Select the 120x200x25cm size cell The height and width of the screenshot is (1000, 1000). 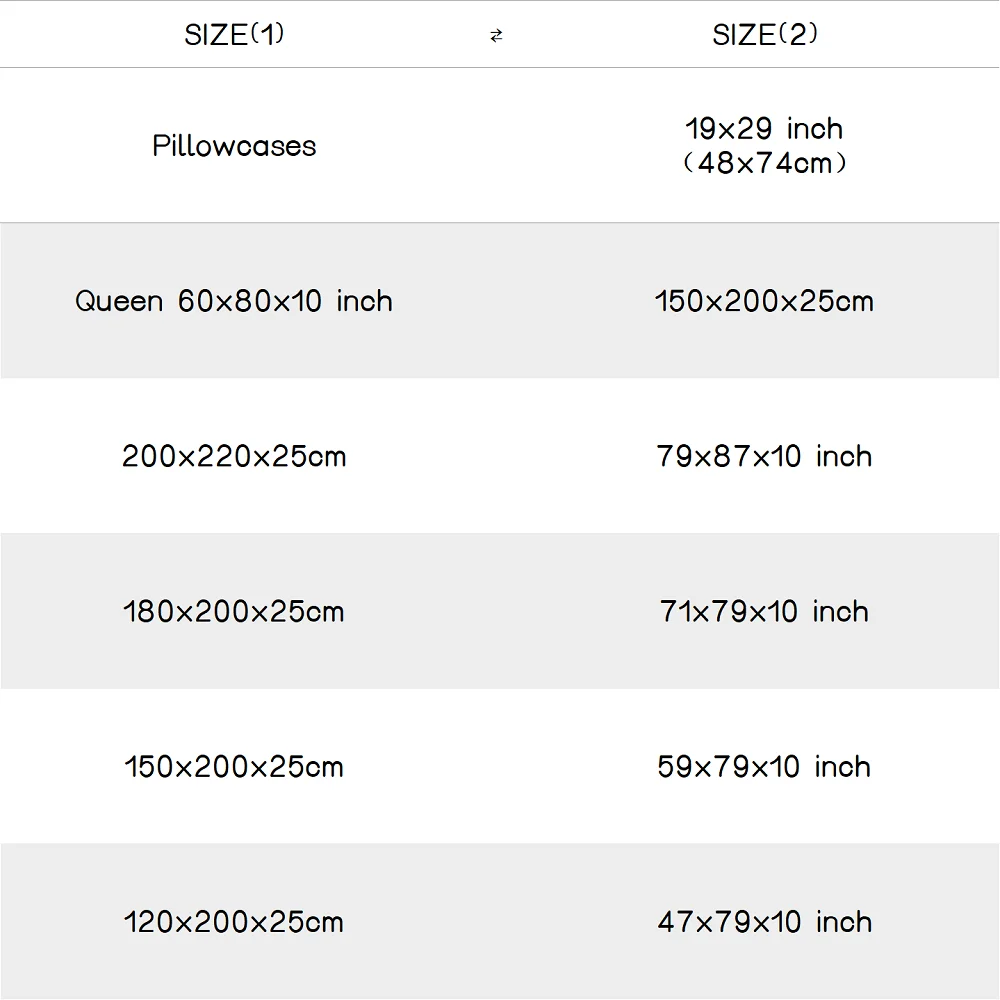234,922
